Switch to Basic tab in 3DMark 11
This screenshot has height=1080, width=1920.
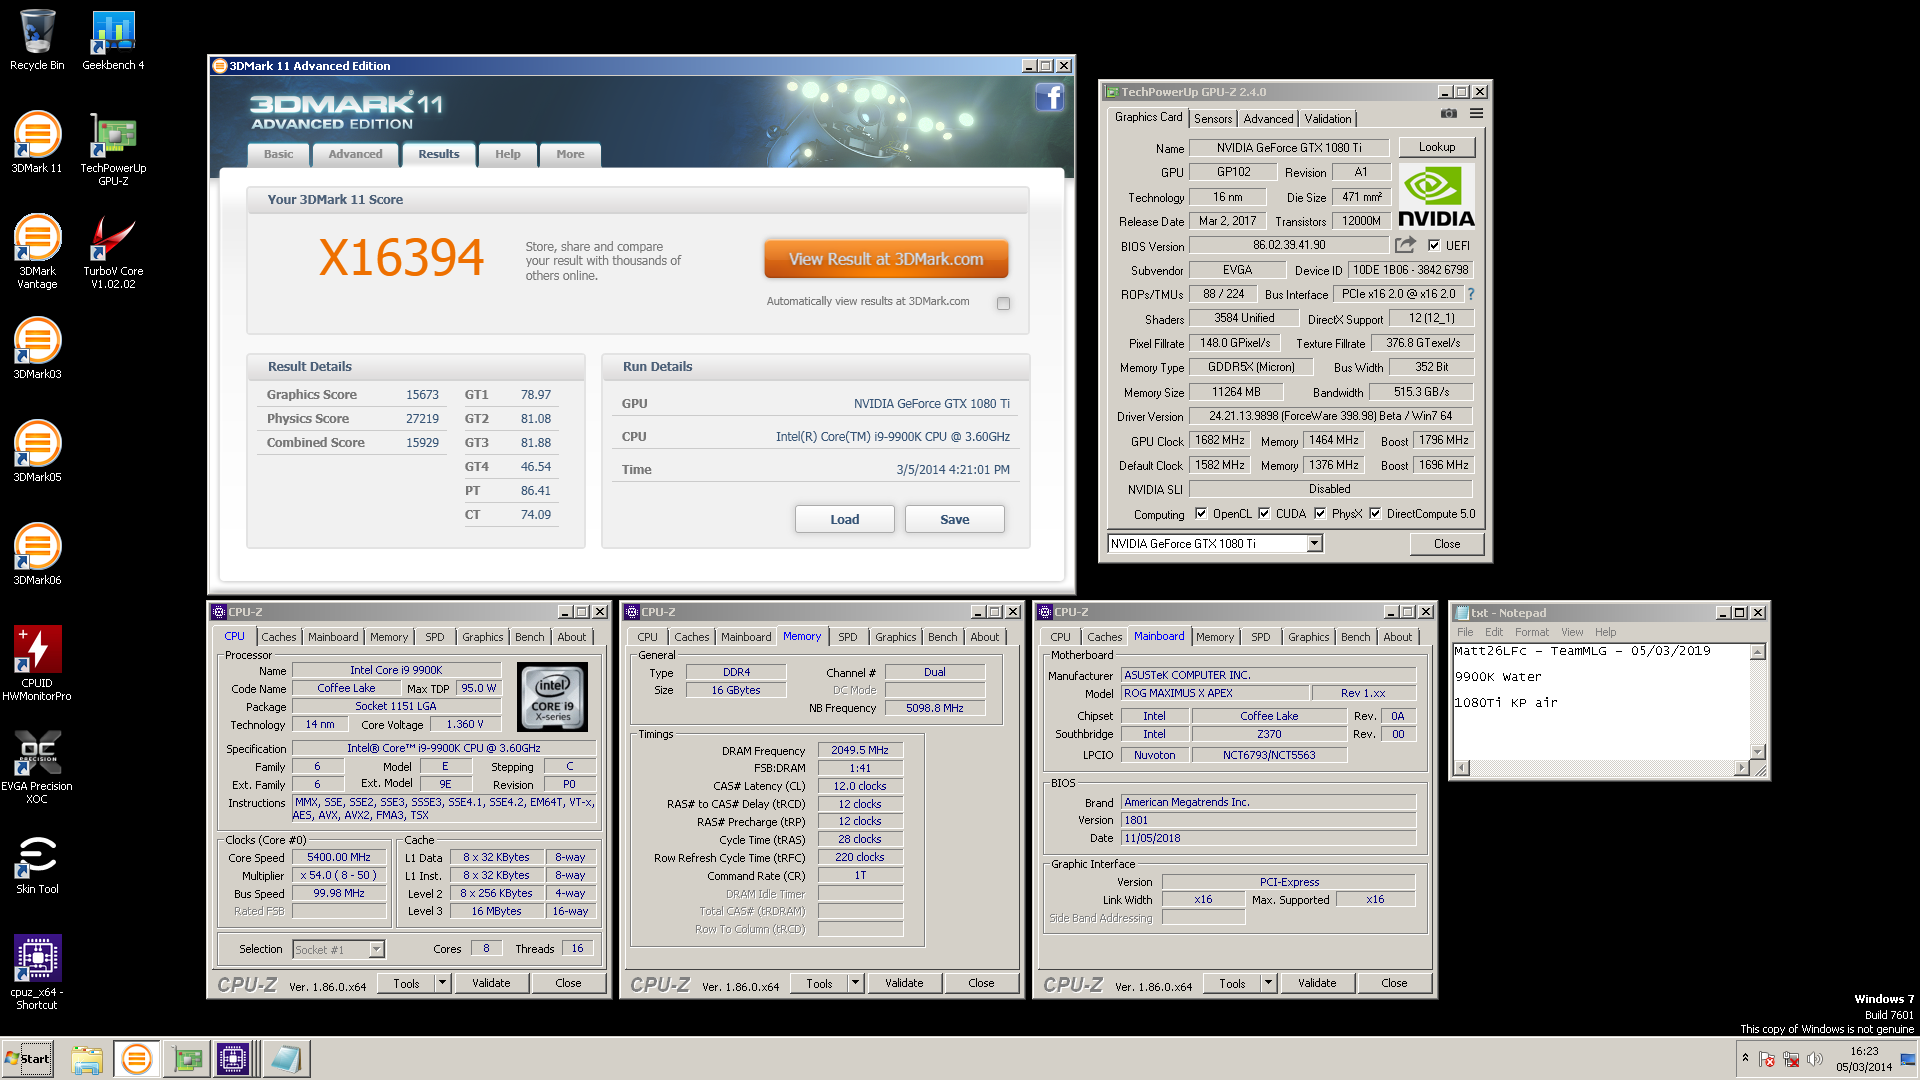coord(278,154)
